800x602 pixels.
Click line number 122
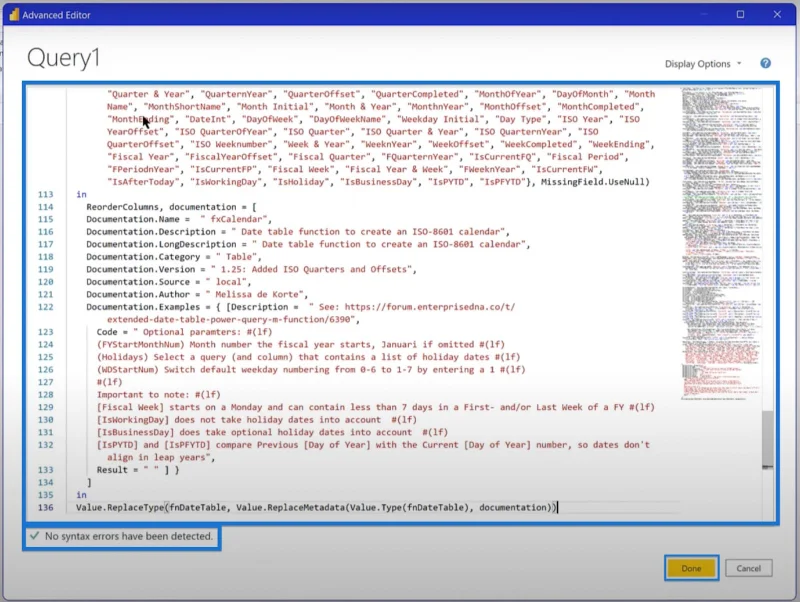(x=45, y=307)
